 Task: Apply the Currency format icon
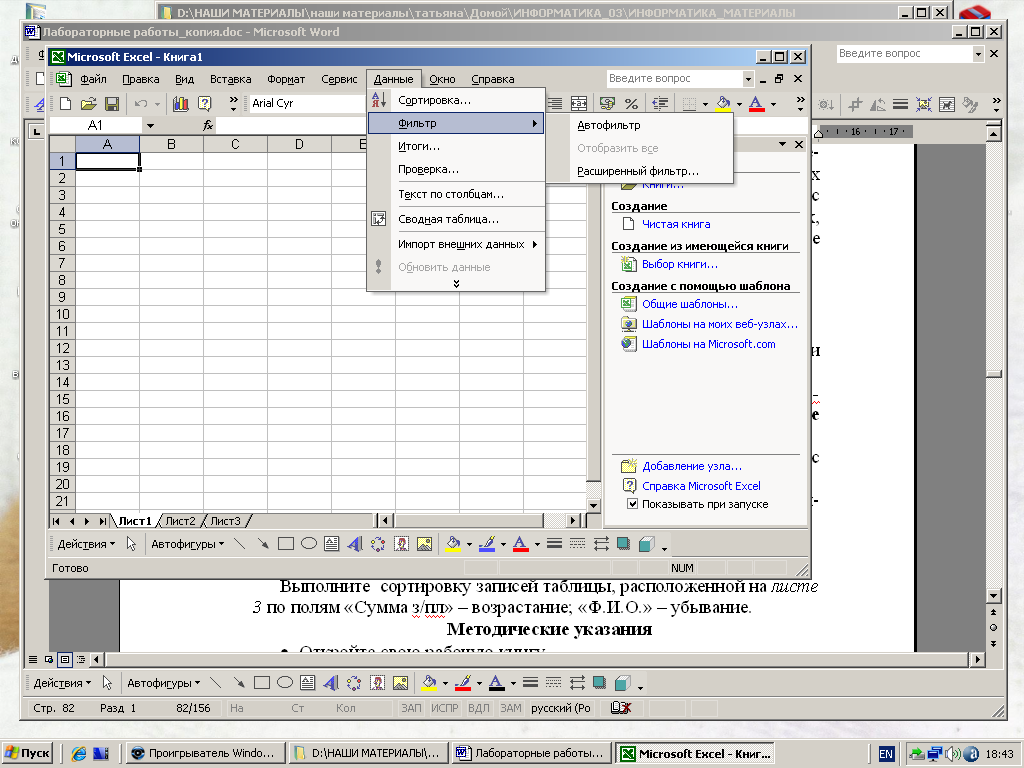[x=607, y=103]
